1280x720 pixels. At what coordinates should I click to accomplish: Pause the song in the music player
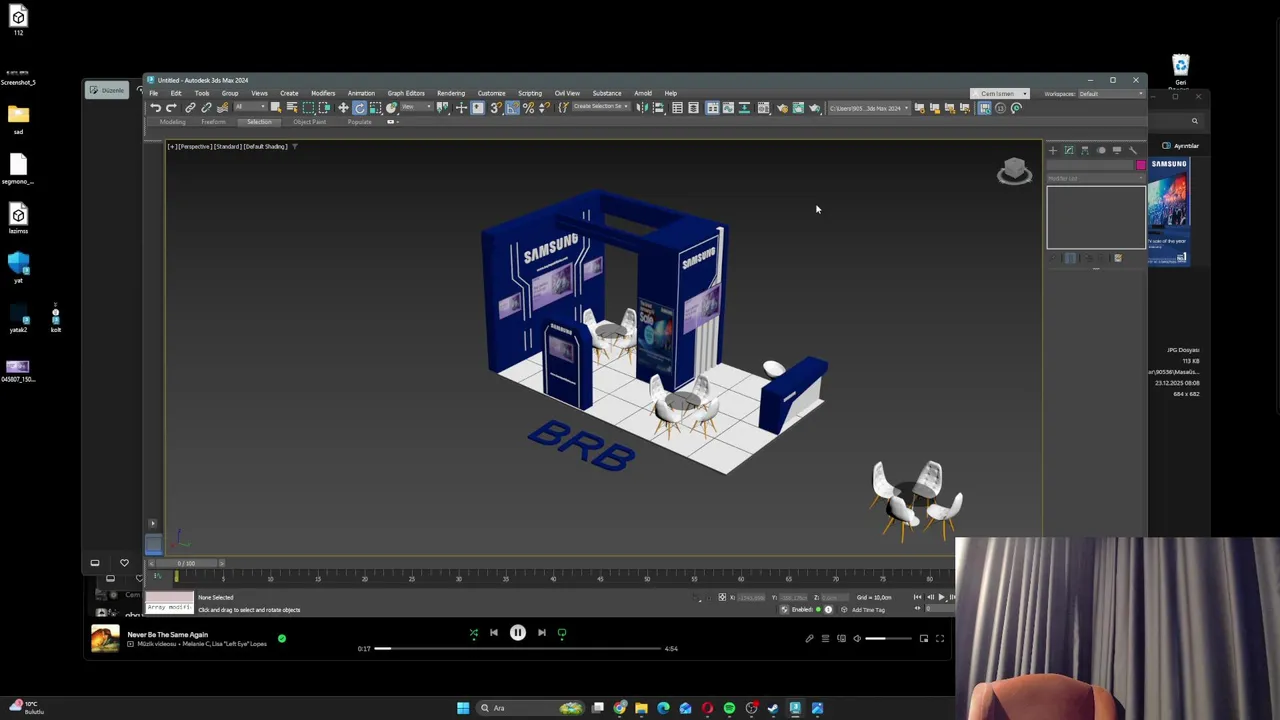518,633
